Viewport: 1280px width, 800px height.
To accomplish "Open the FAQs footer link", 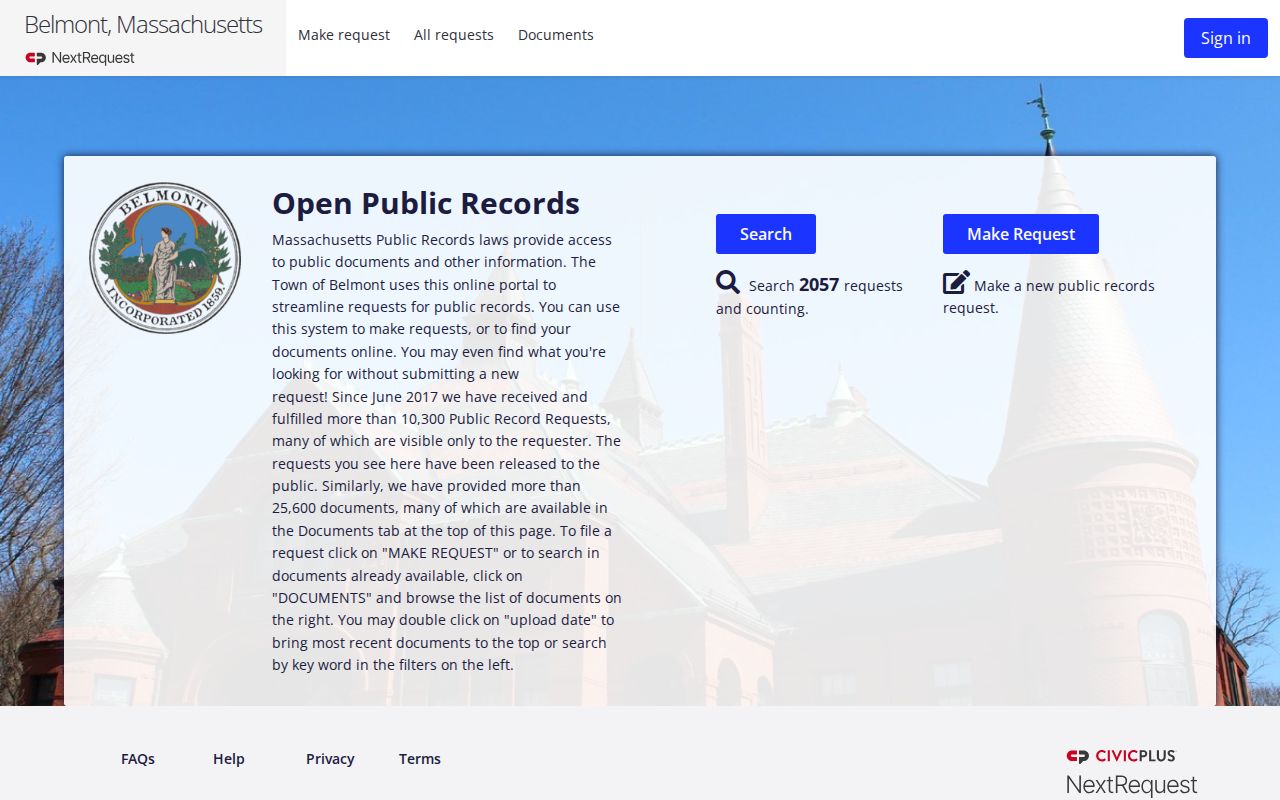I will pos(138,759).
